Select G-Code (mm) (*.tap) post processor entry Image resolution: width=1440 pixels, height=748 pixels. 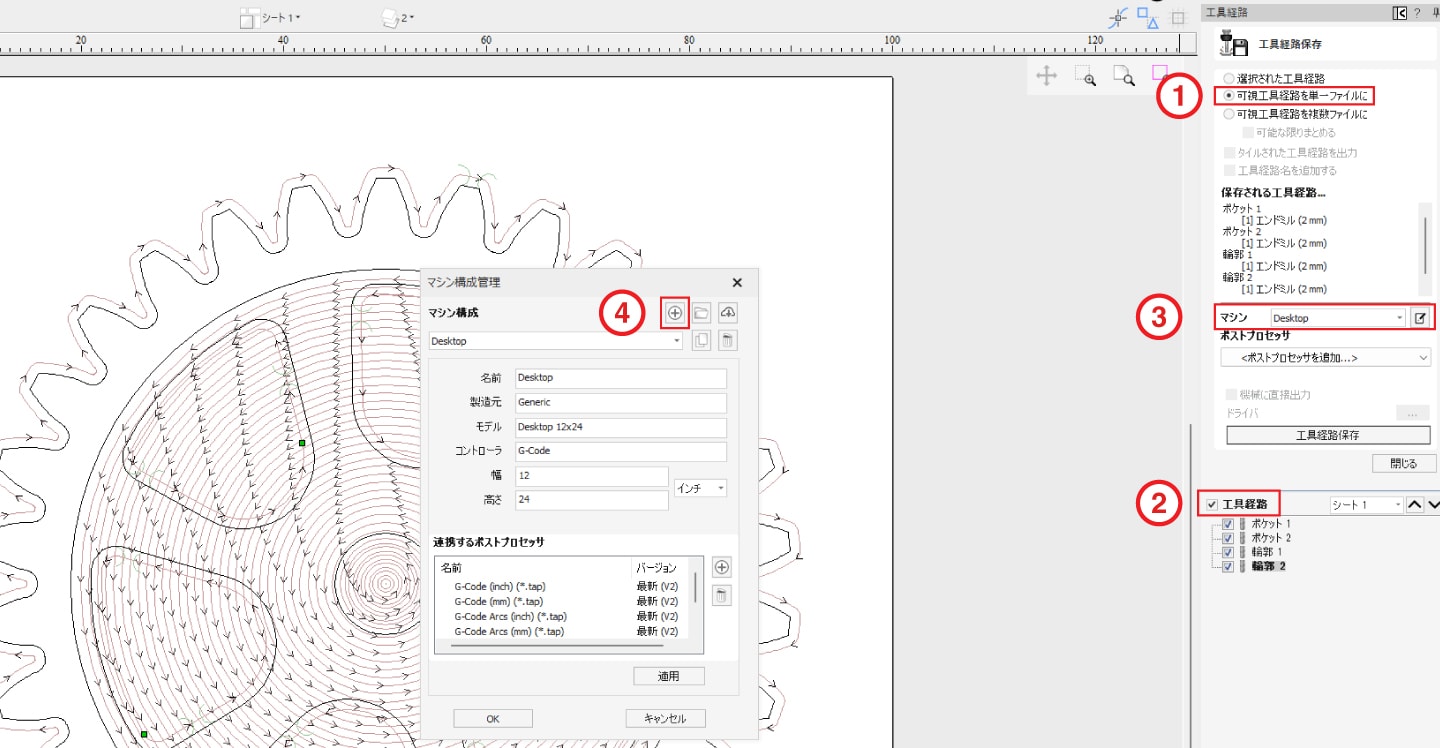pos(498,601)
